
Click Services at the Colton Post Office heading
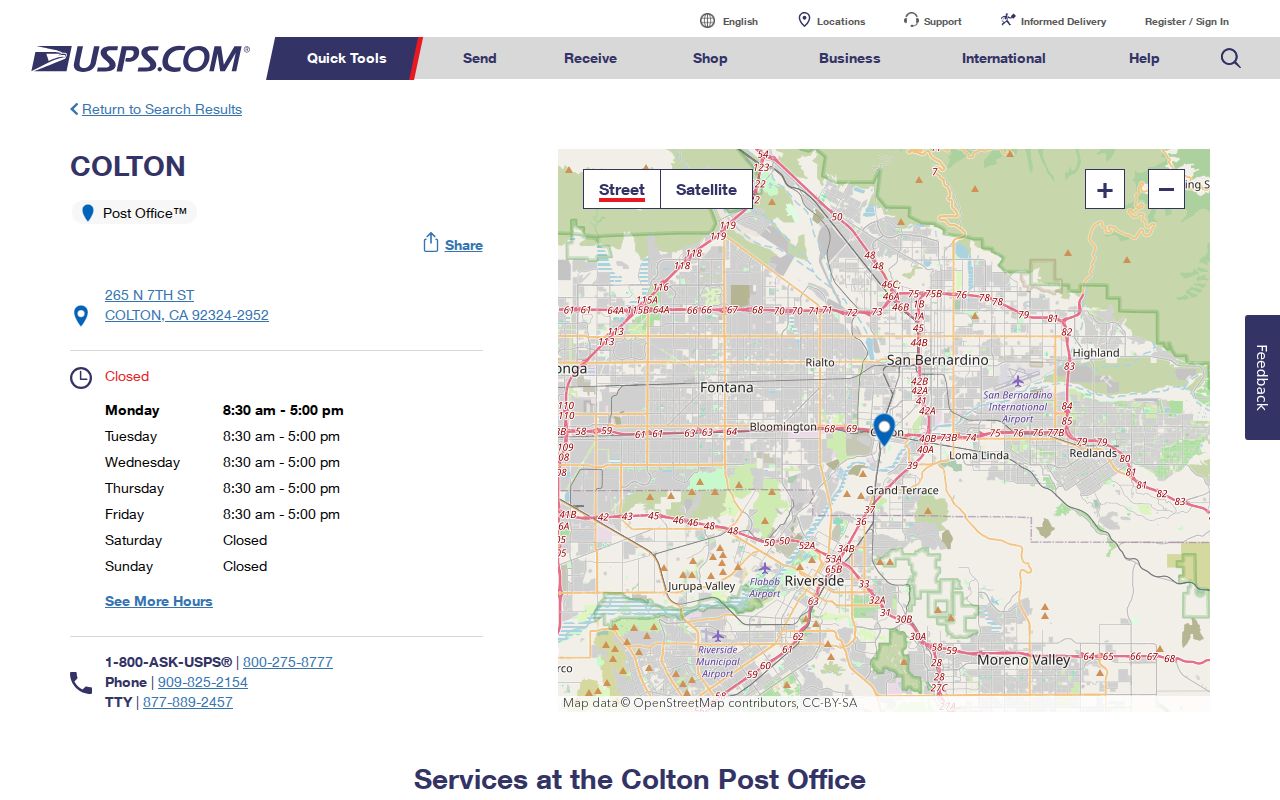coord(640,779)
